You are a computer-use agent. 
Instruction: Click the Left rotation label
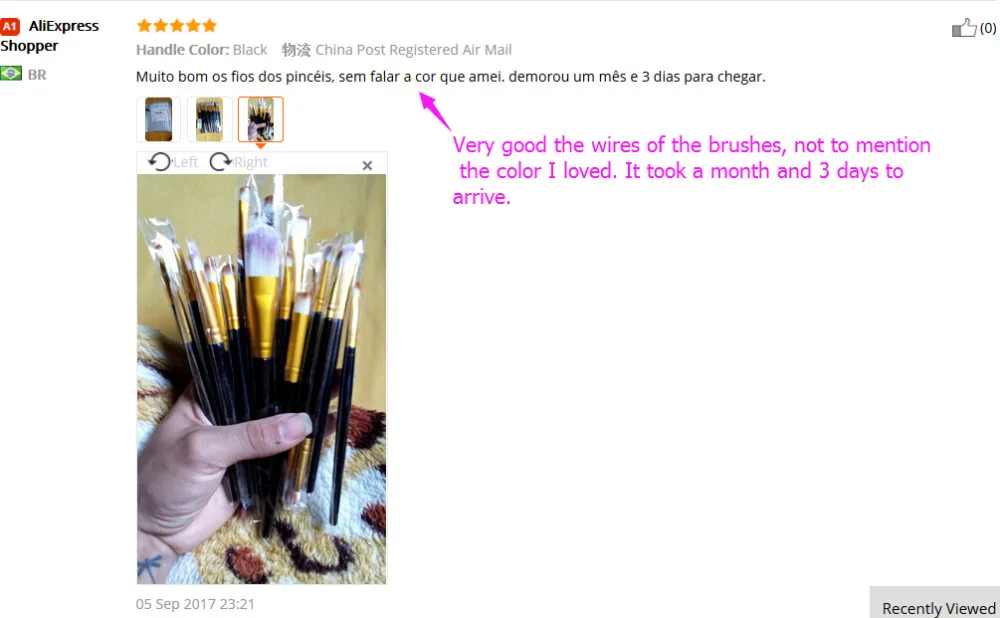(186, 163)
